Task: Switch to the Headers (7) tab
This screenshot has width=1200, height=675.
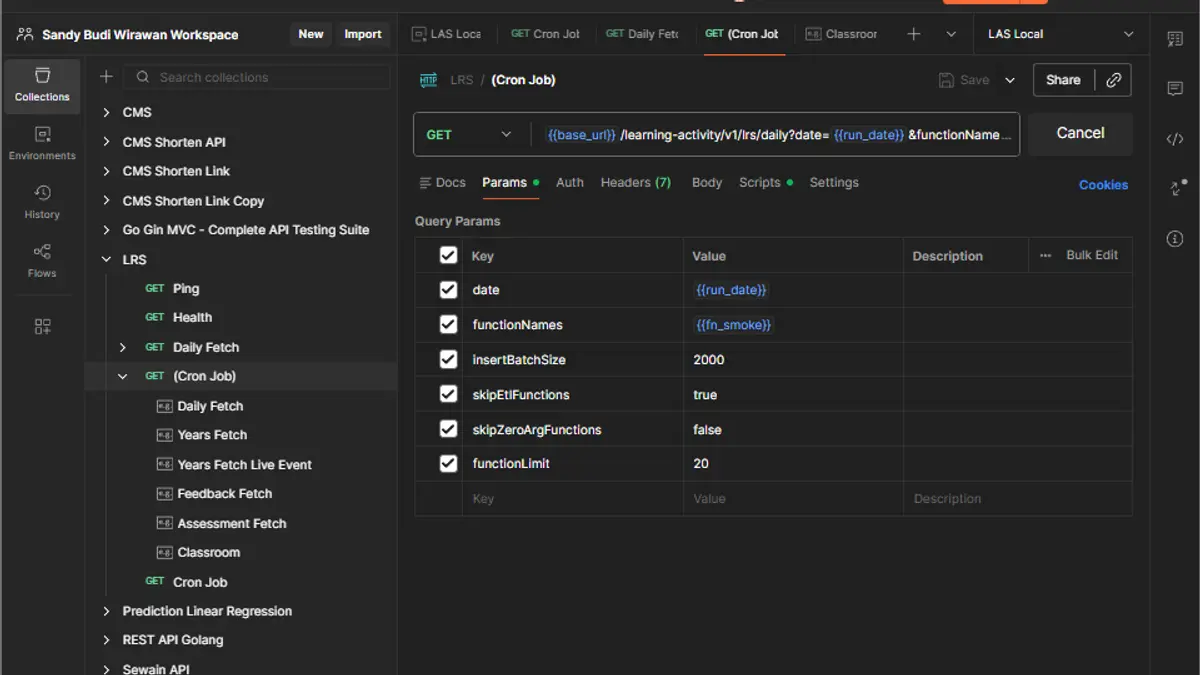Action: 635,183
